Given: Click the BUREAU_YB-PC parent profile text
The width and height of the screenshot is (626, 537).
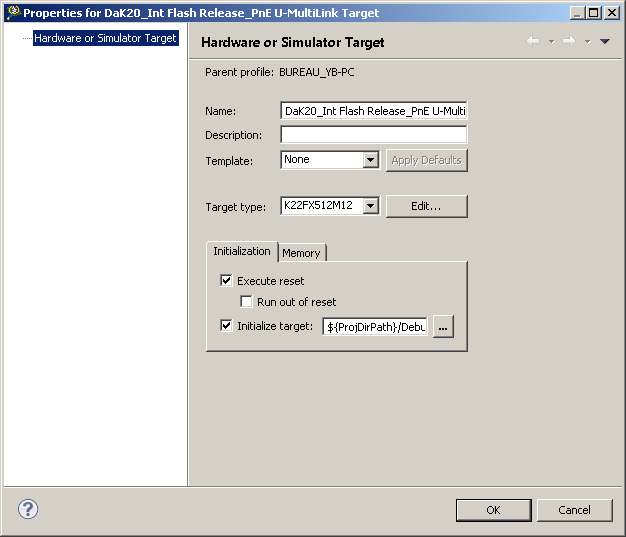Looking at the screenshot, I should click(317, 72).
